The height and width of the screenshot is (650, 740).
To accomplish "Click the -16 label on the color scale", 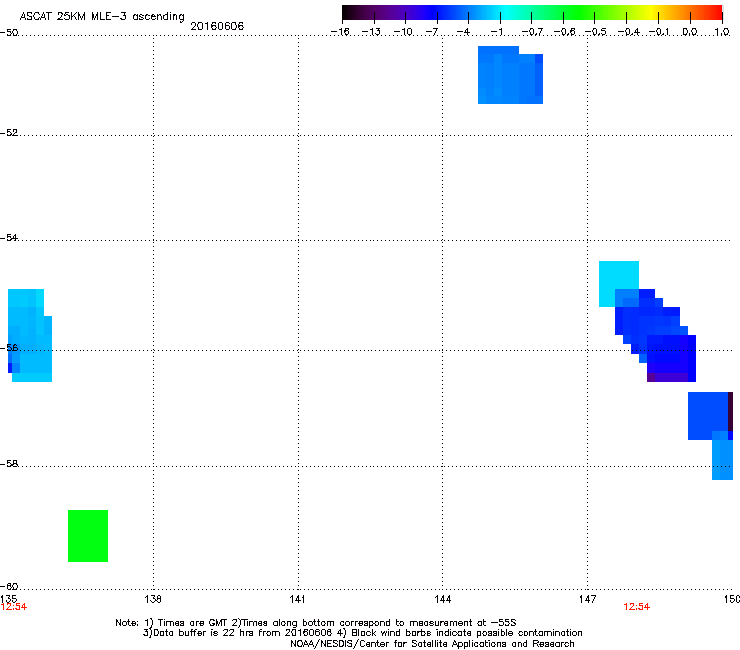I will (340, 32).
